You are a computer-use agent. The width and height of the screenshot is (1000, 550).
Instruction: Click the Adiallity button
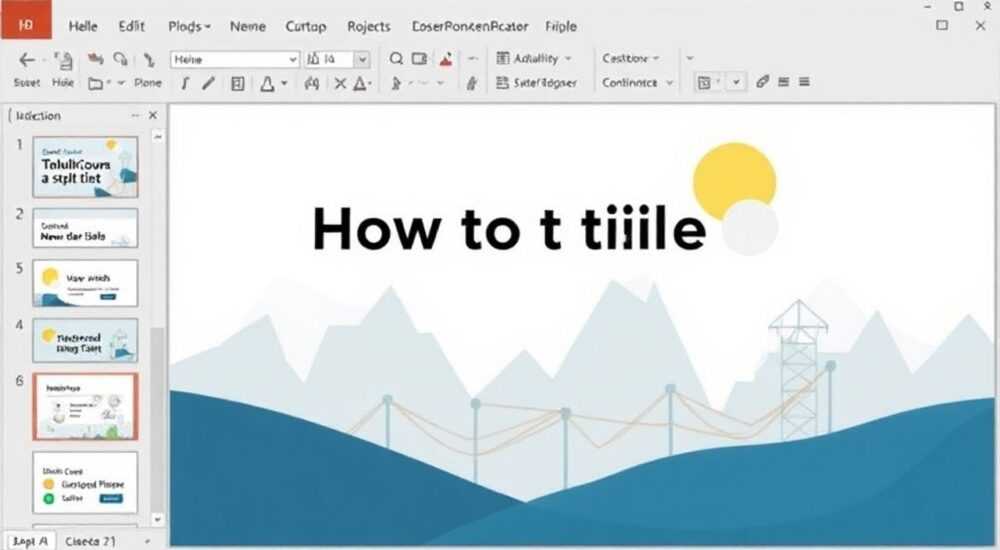[x=534, y=58]
